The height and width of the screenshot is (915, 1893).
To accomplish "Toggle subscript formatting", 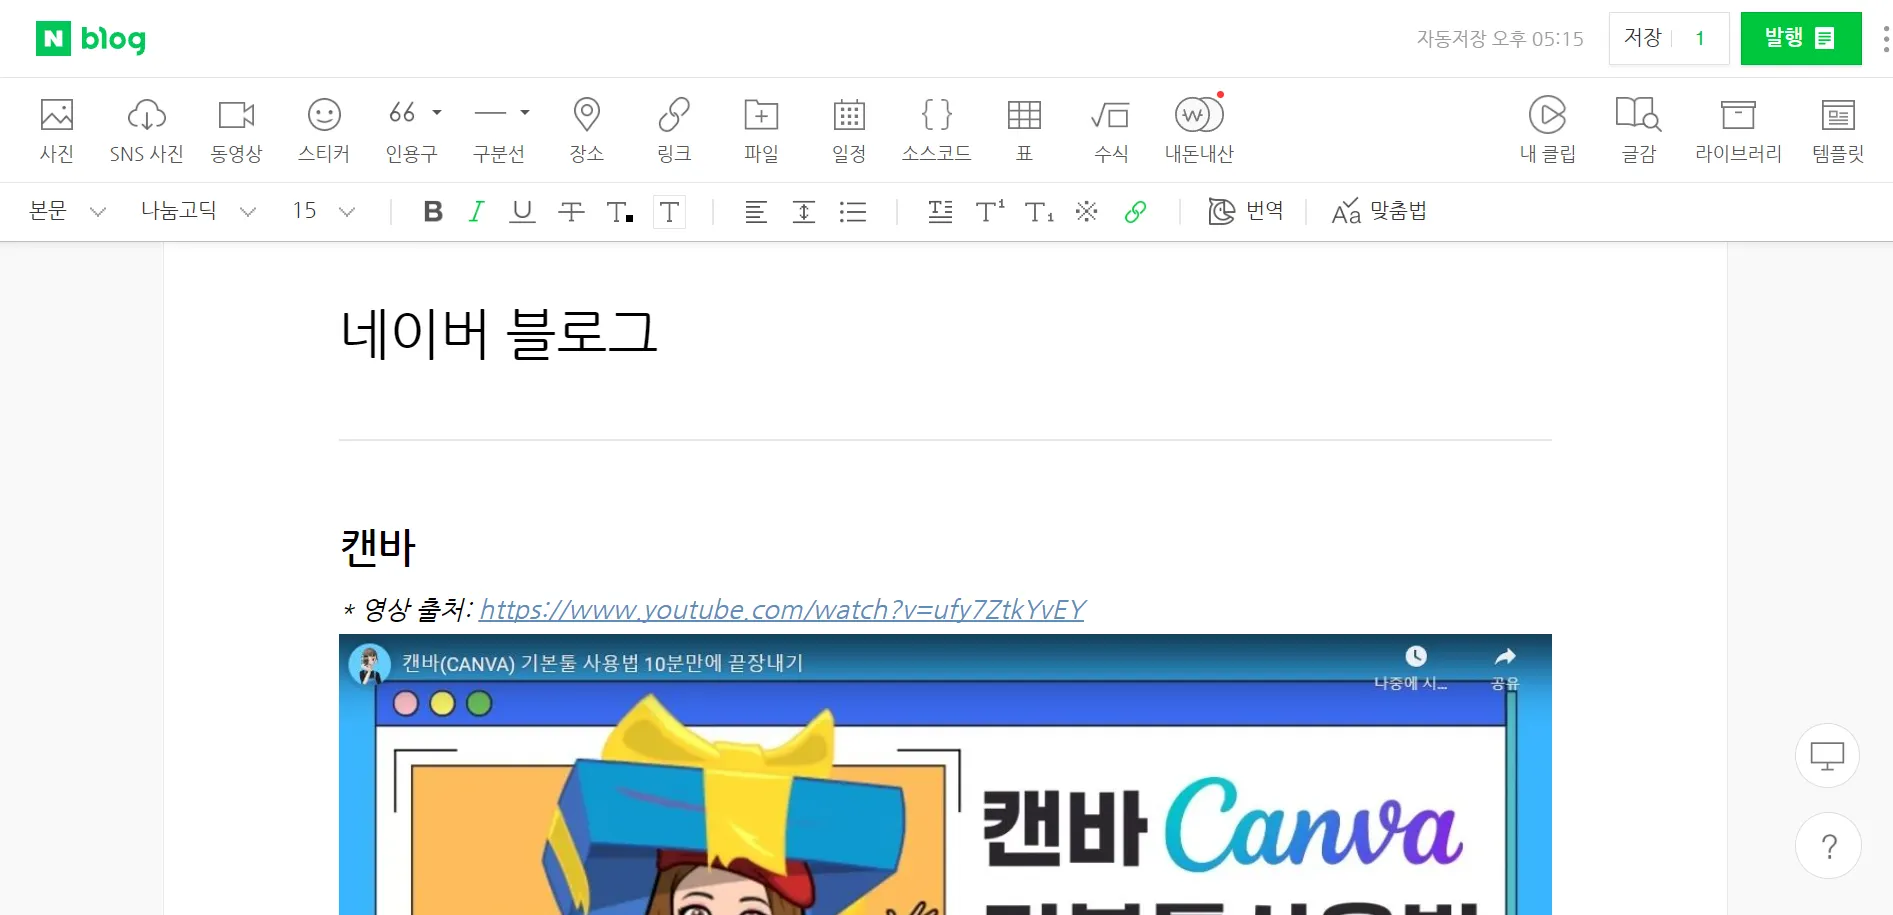I will [x=1039, y=212].
